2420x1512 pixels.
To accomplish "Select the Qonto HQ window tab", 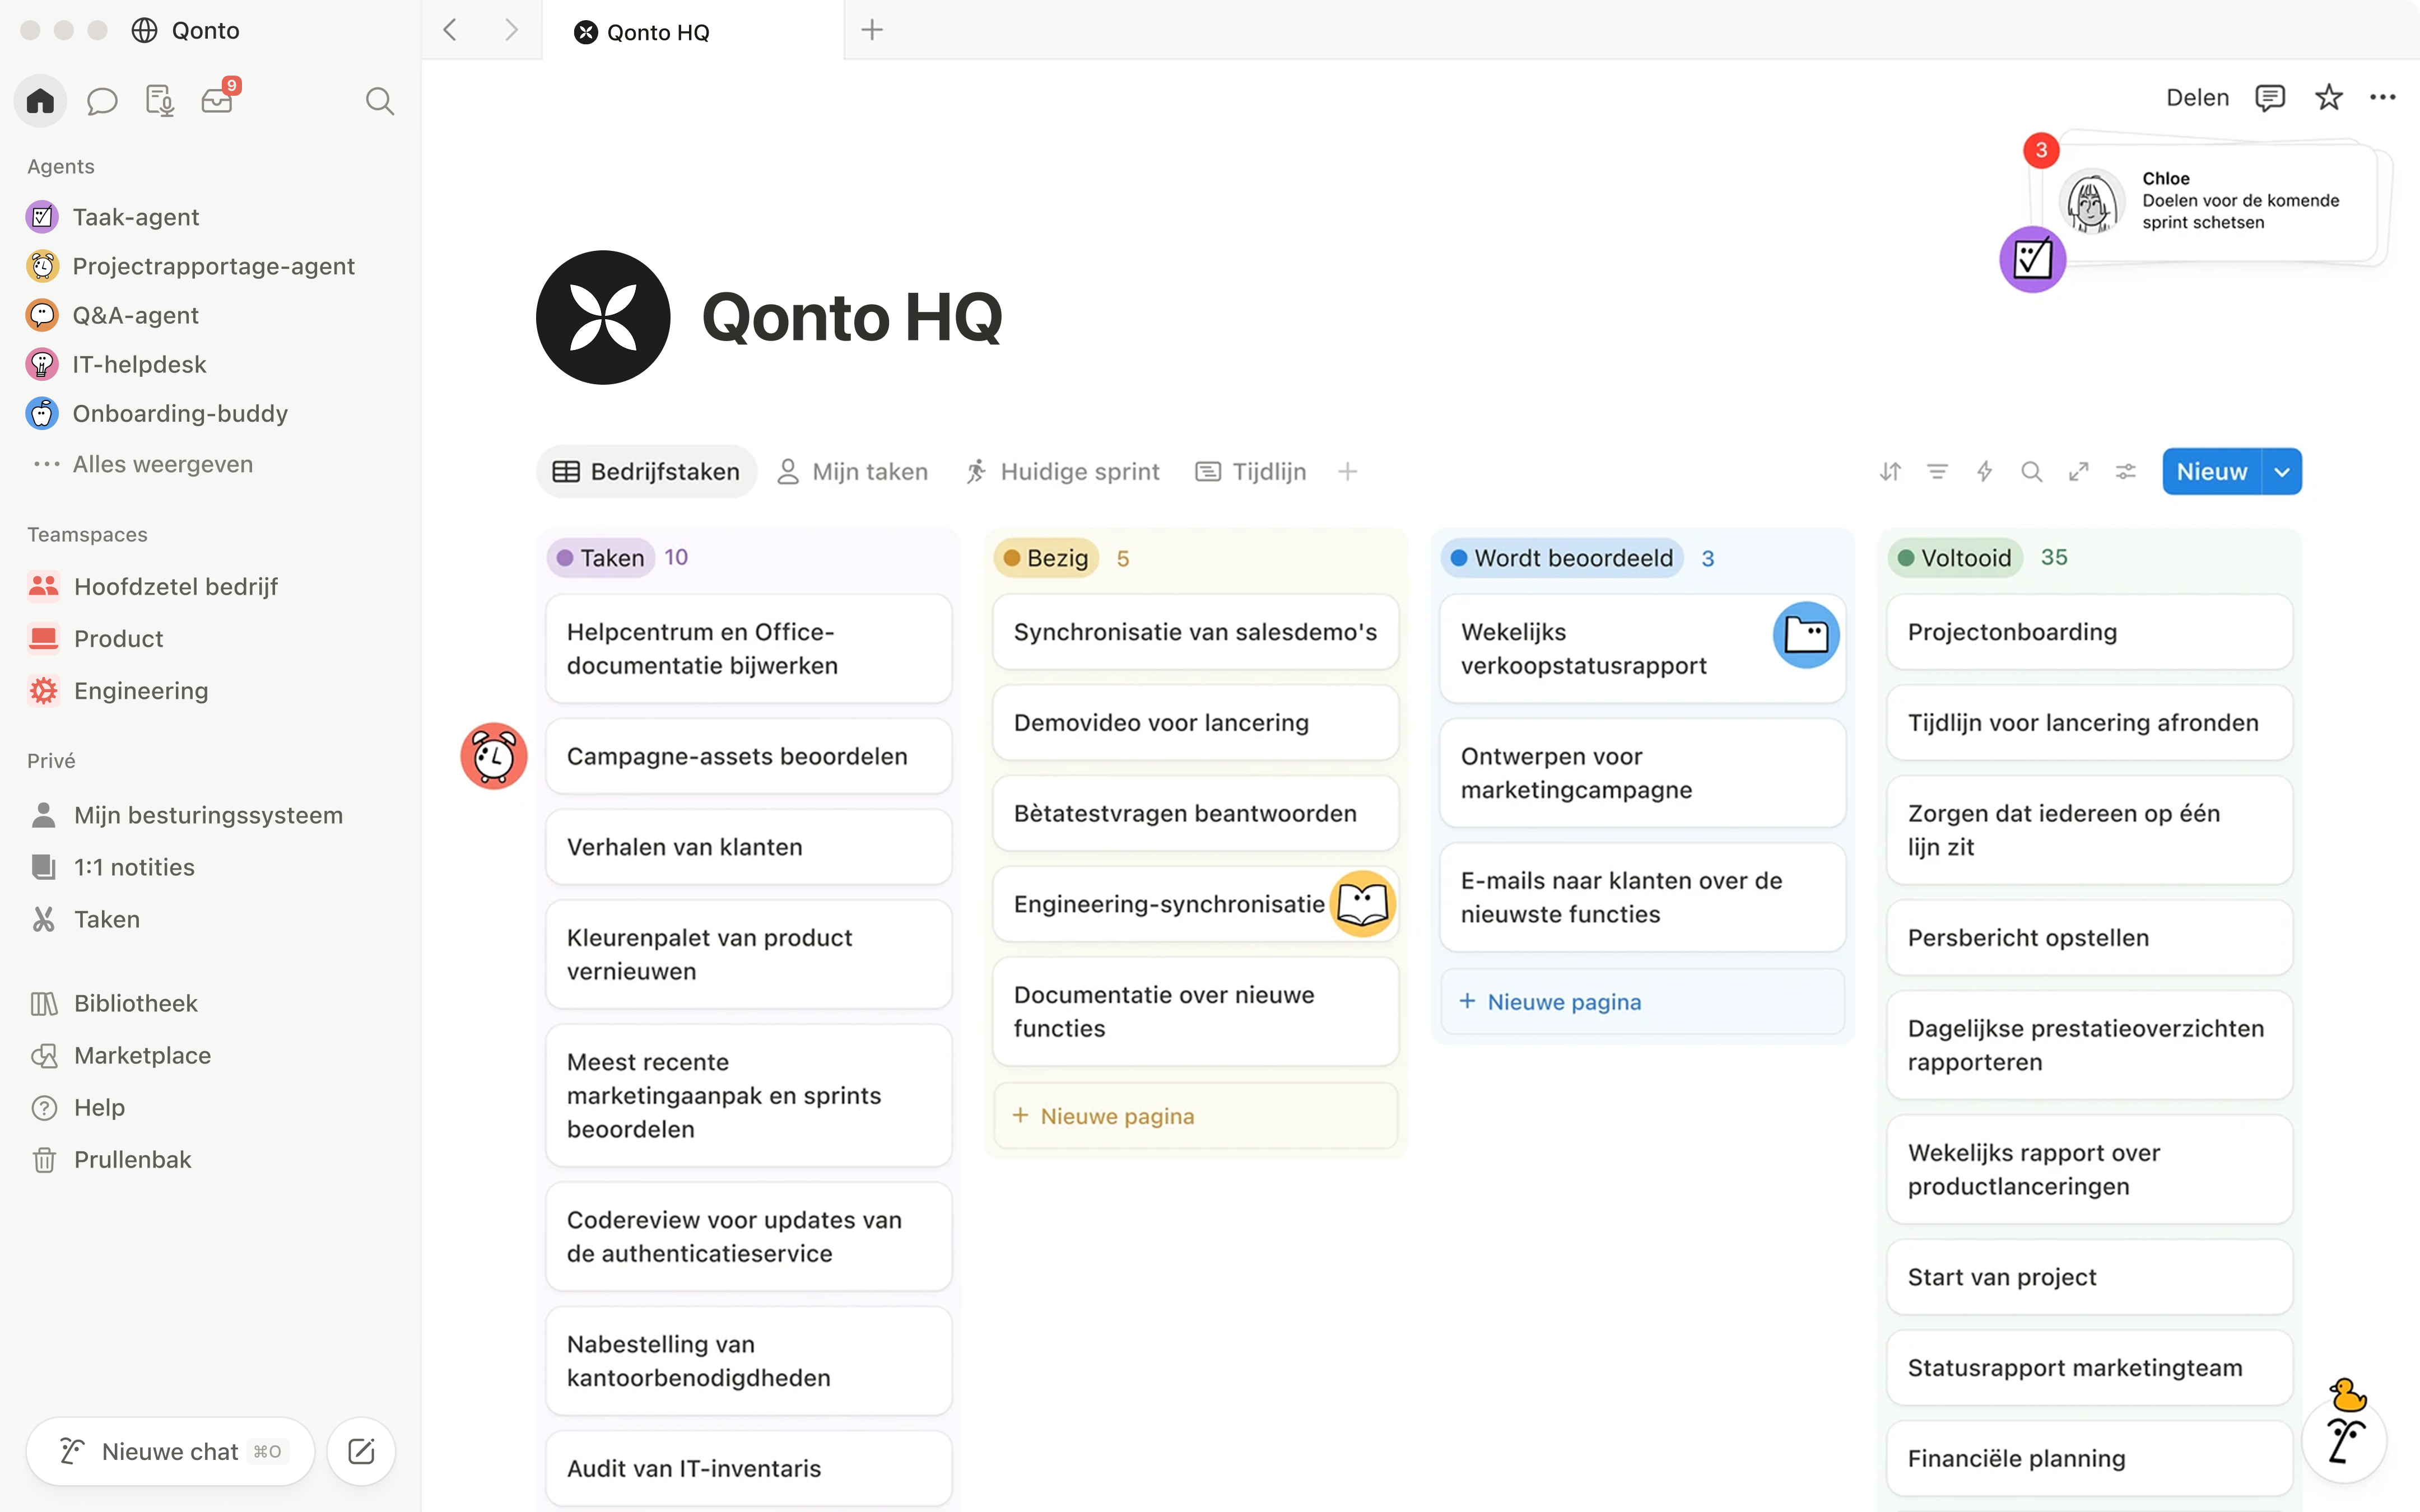I will [693, 31].
